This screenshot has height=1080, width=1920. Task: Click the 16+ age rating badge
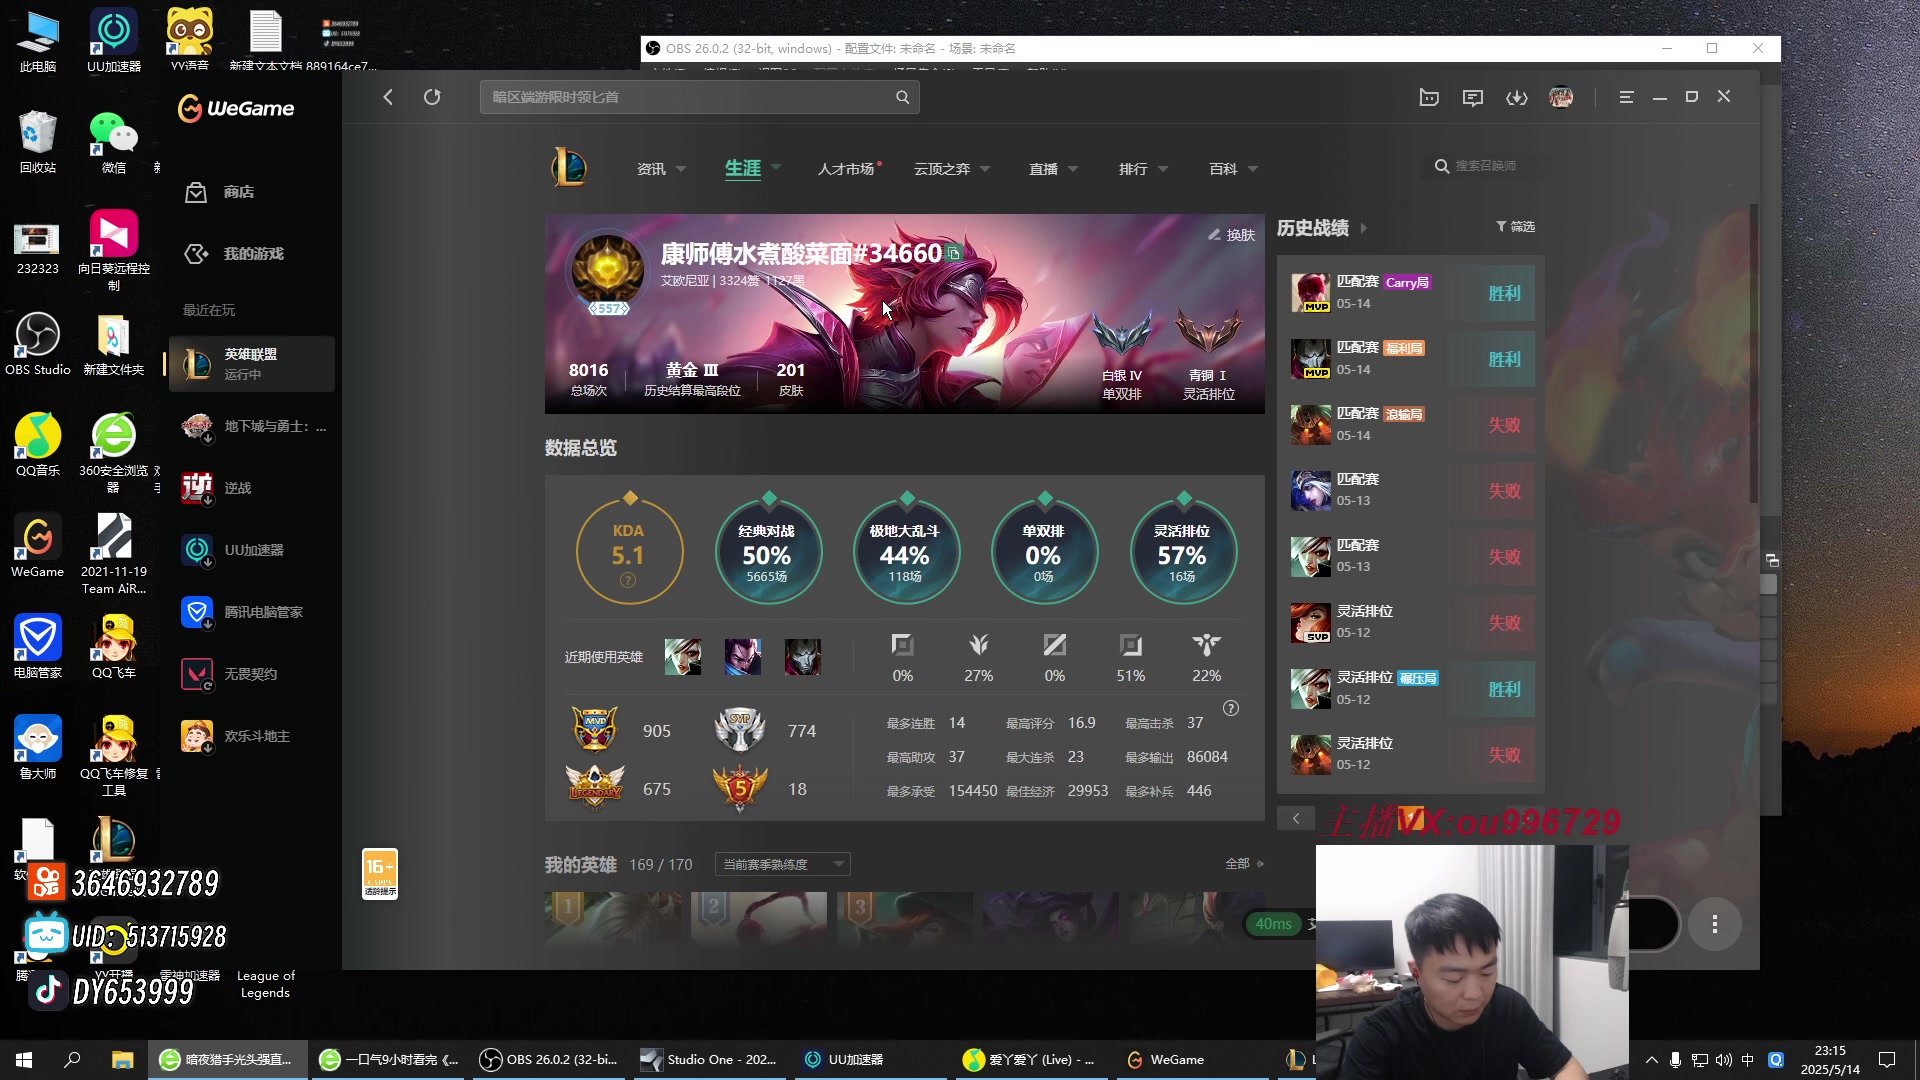pos(380,874)
